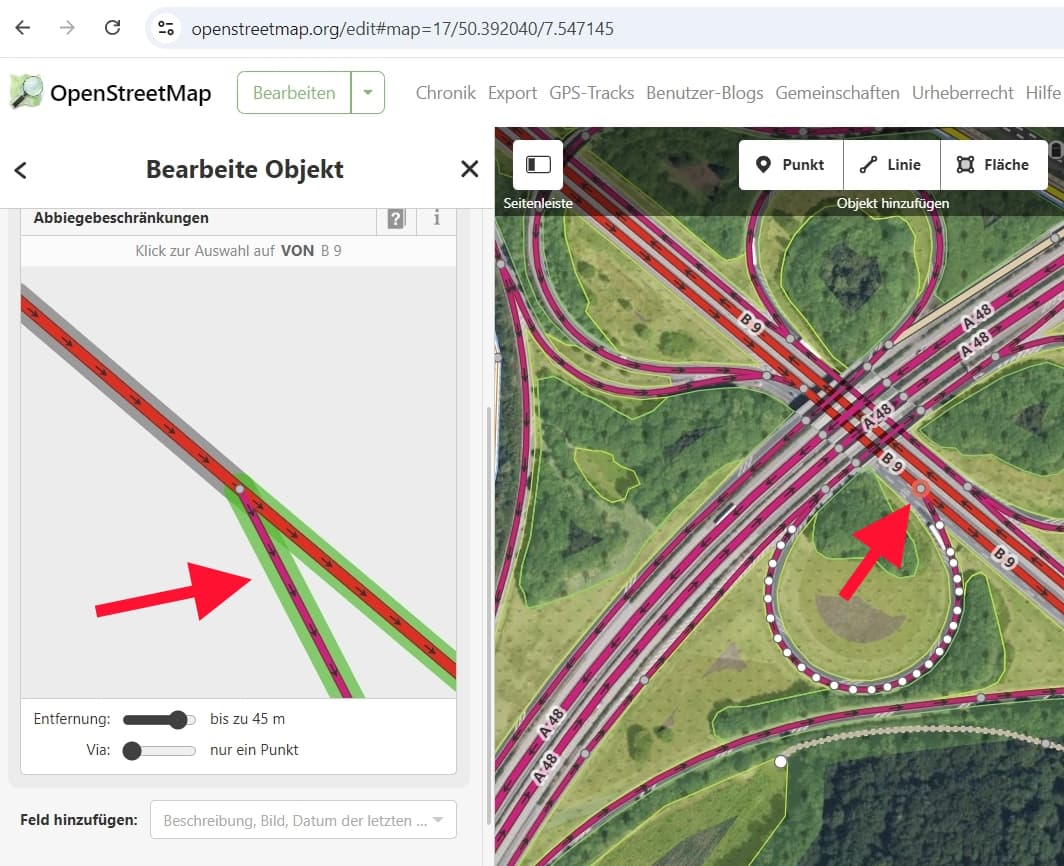Image resolution: width=1064 pixels, height=866 pixels.
Task: Click the browser back arrow
Action: click(x=23, y=28)
